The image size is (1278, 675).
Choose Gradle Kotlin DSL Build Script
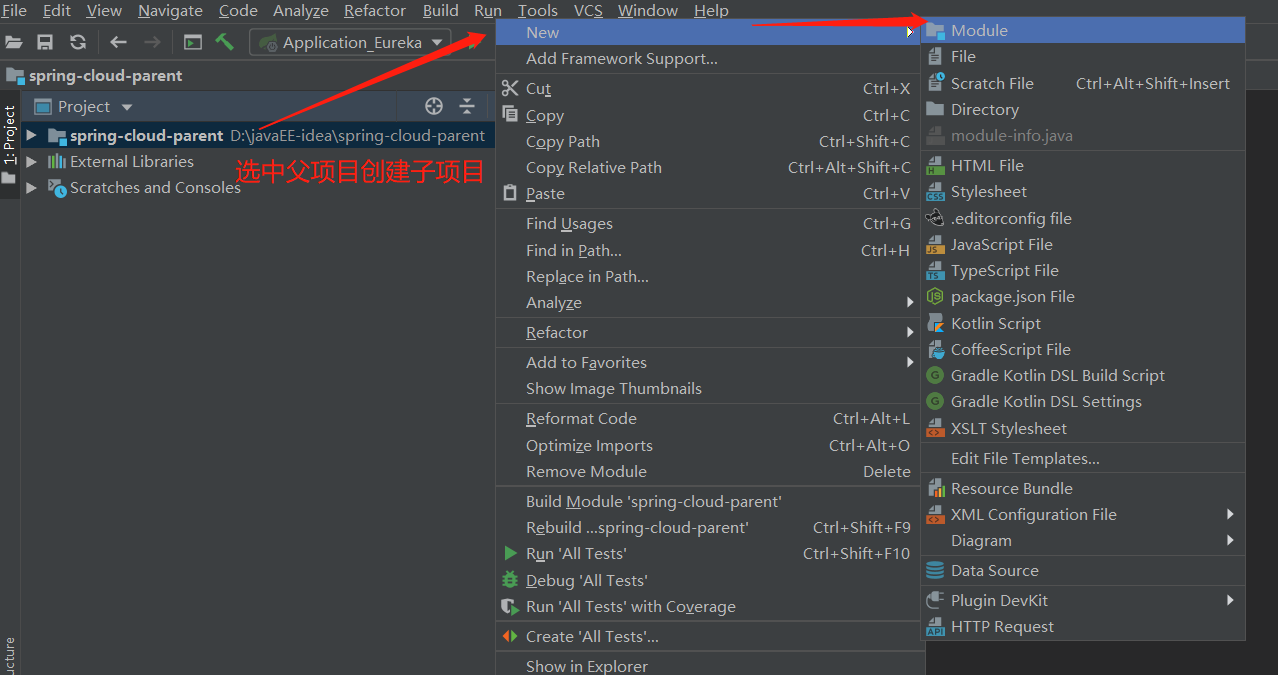coord(1083,376)
